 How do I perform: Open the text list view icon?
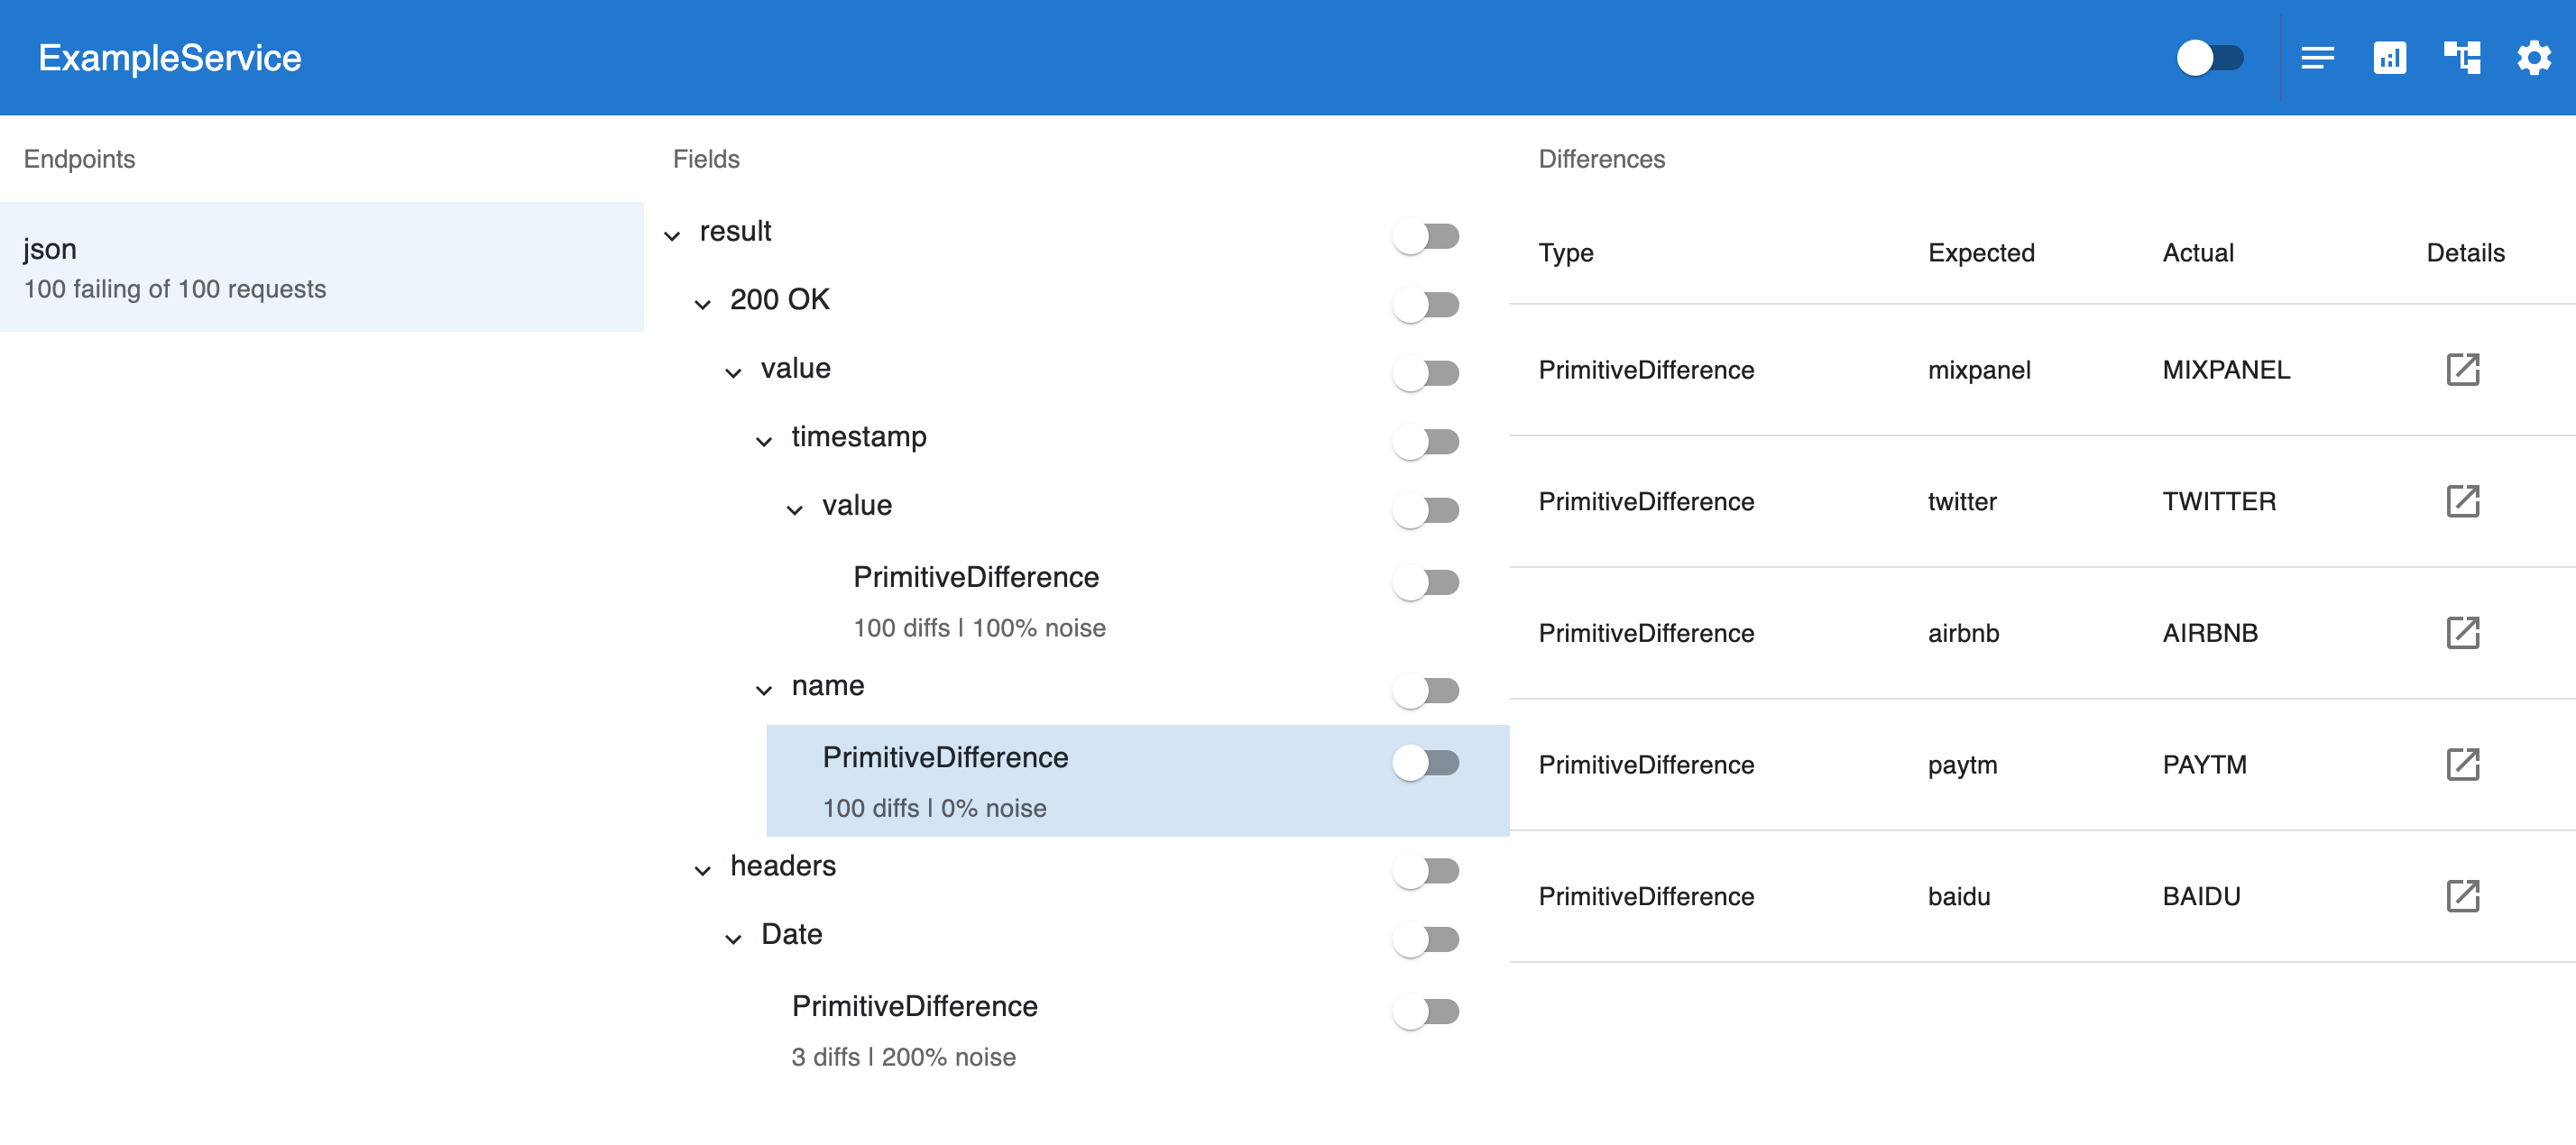point(2317,58)
